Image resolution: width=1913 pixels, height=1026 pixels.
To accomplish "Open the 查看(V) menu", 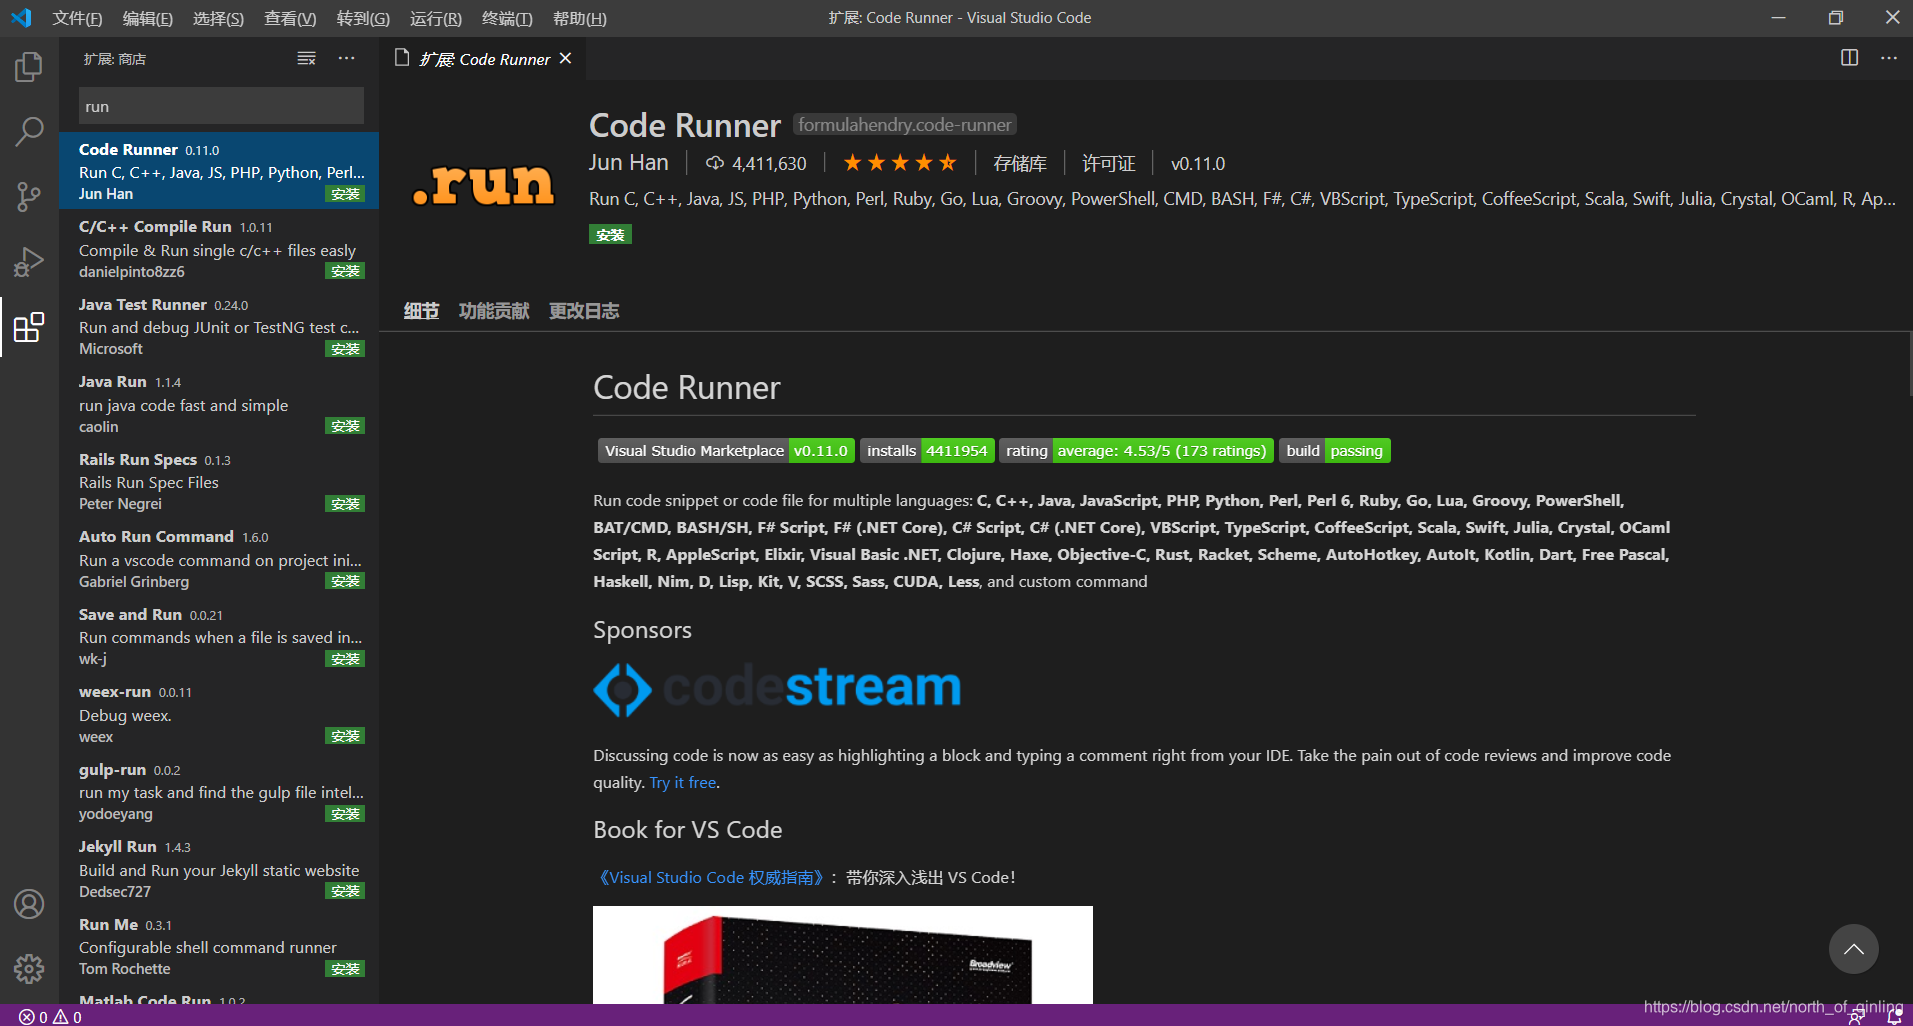I will [290, 18].
